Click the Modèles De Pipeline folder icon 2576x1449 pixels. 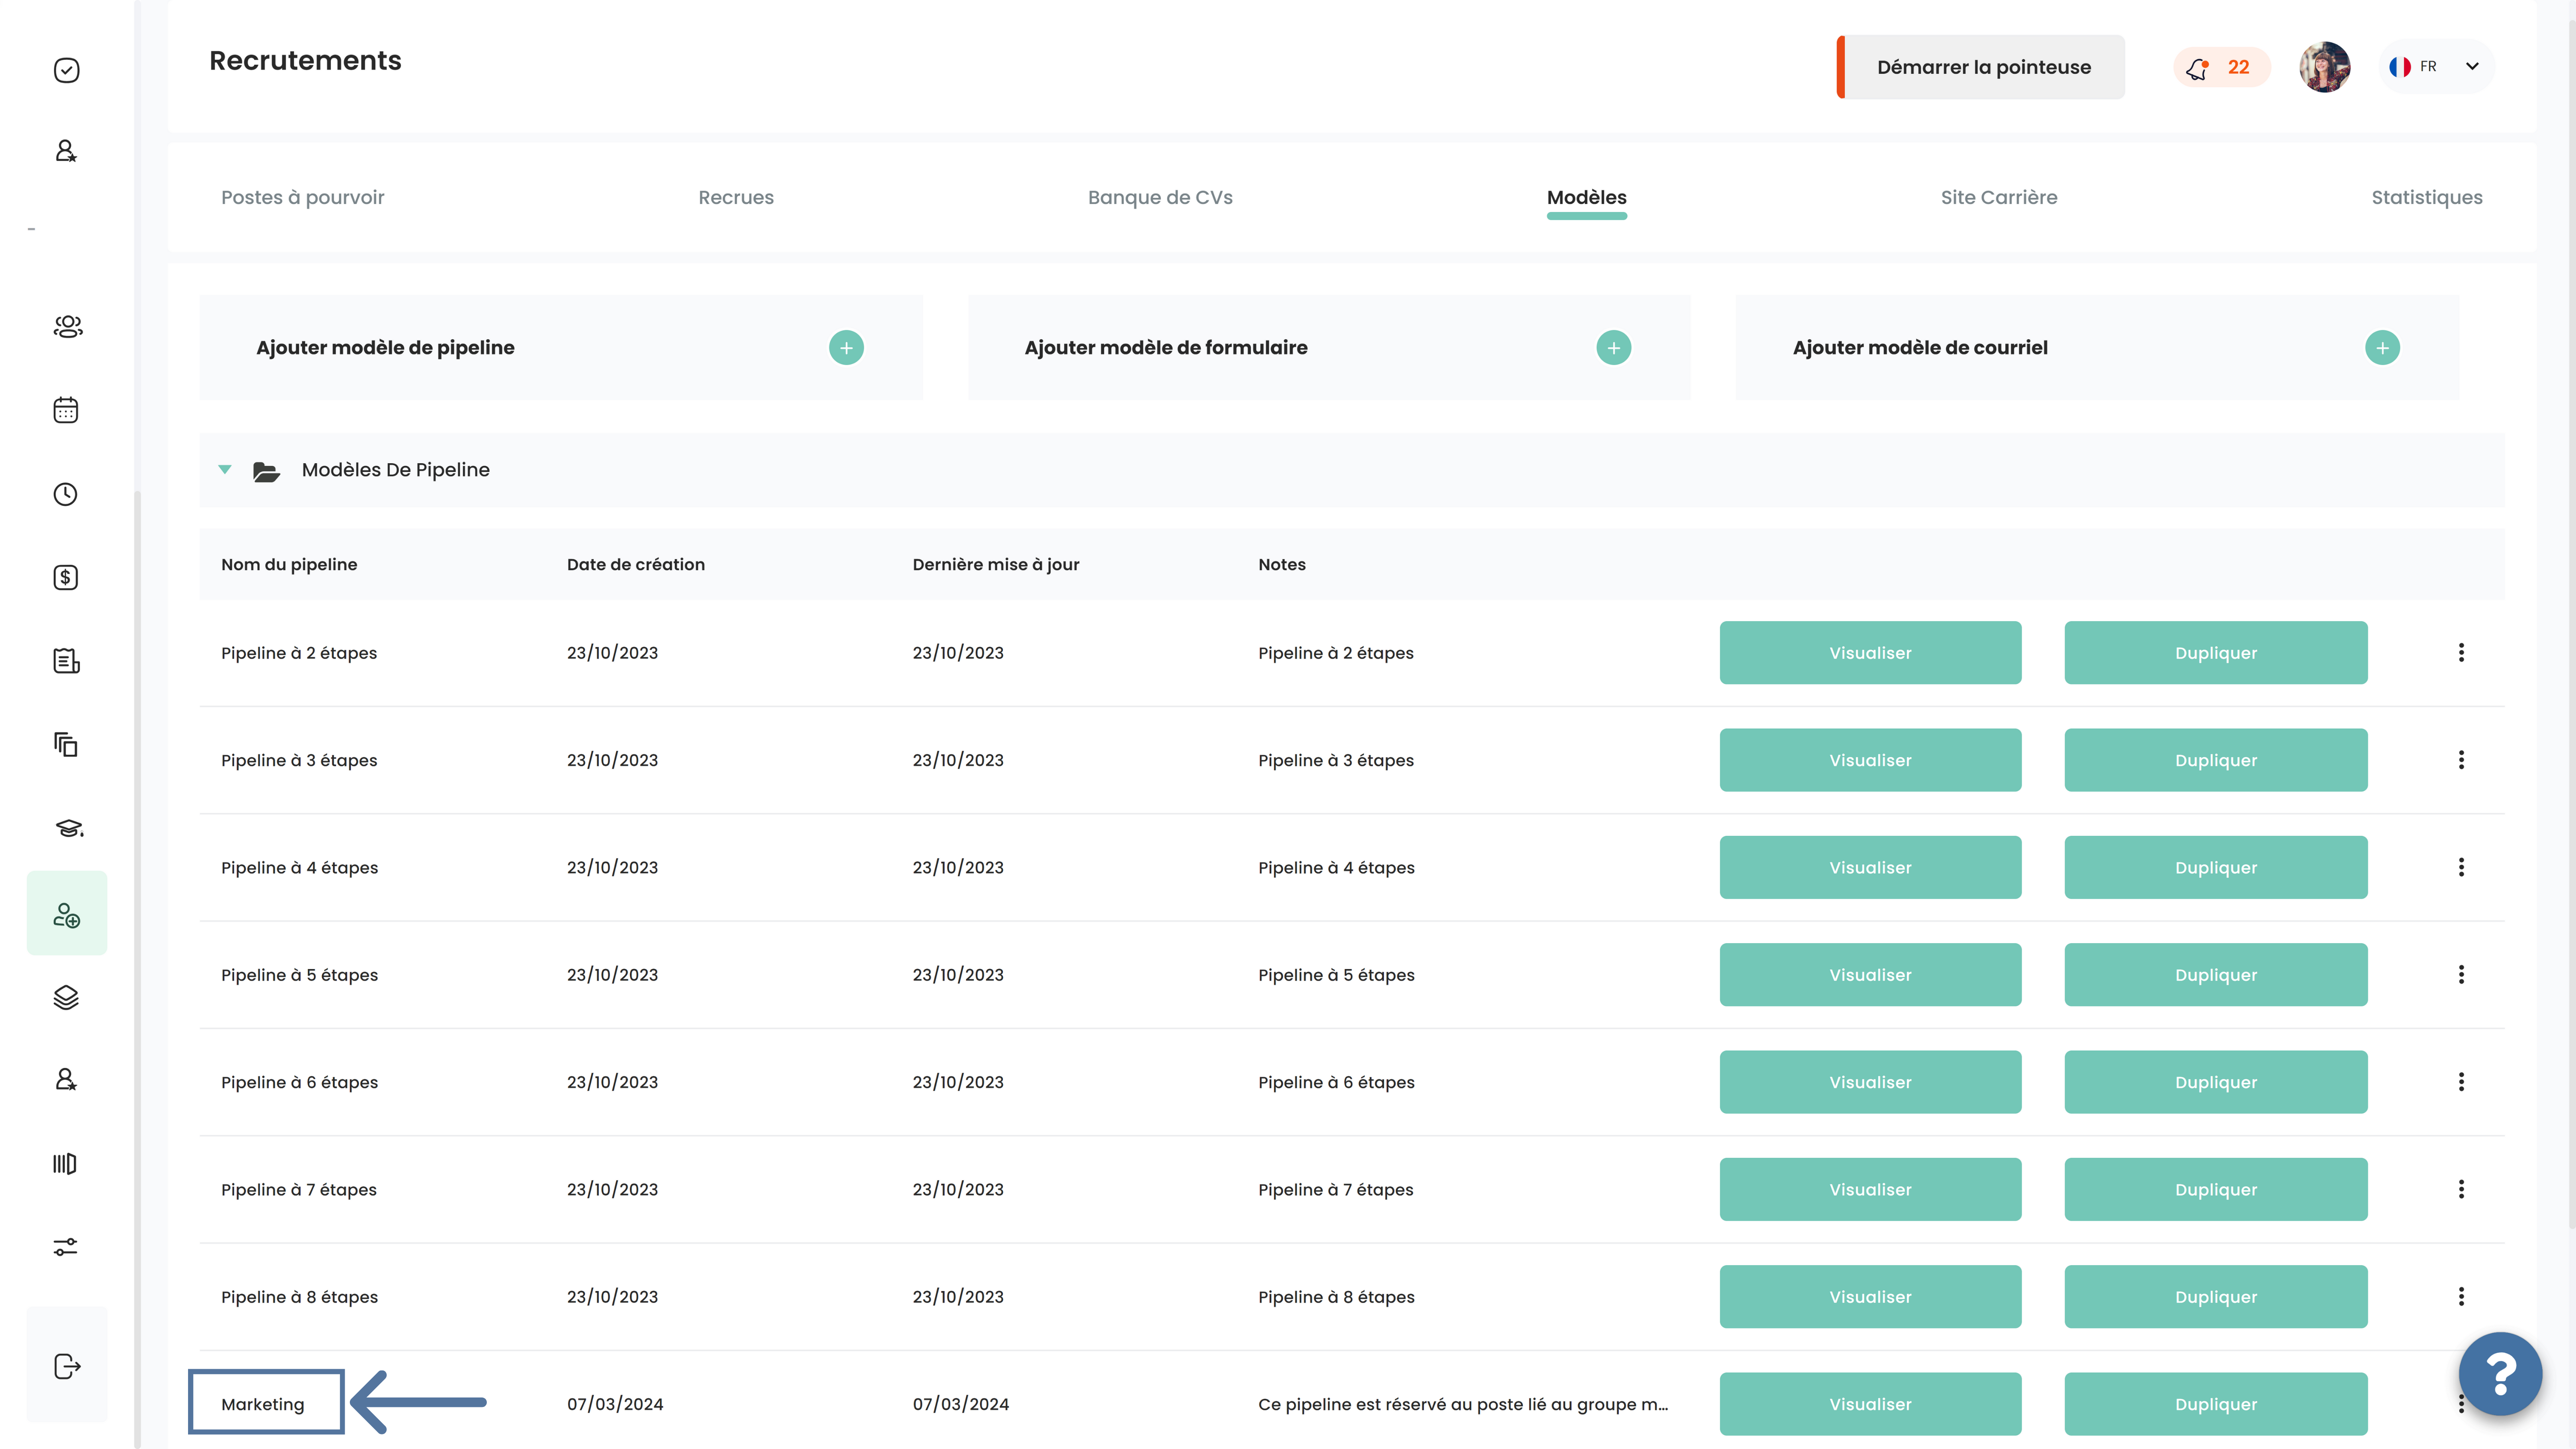pos(266,471)
